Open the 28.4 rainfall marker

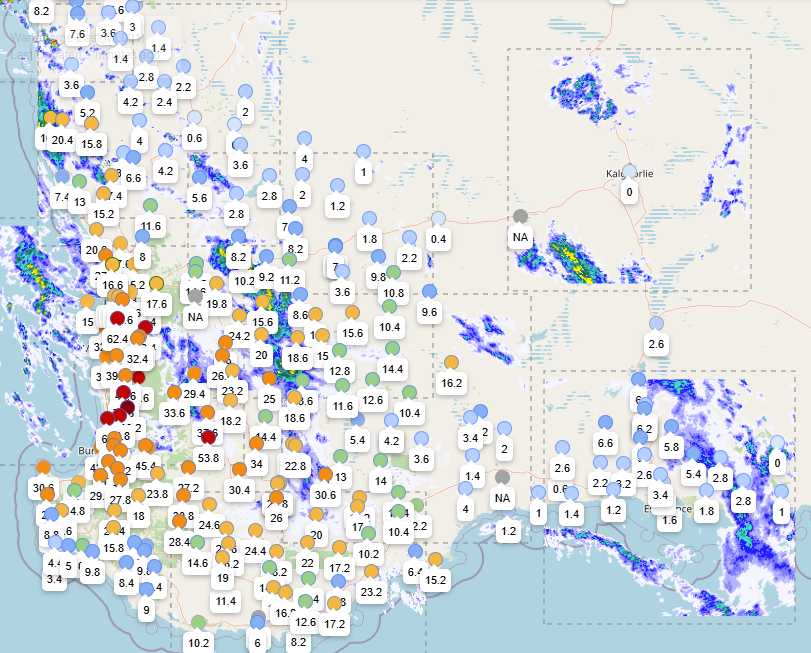[x=179, y=521]
